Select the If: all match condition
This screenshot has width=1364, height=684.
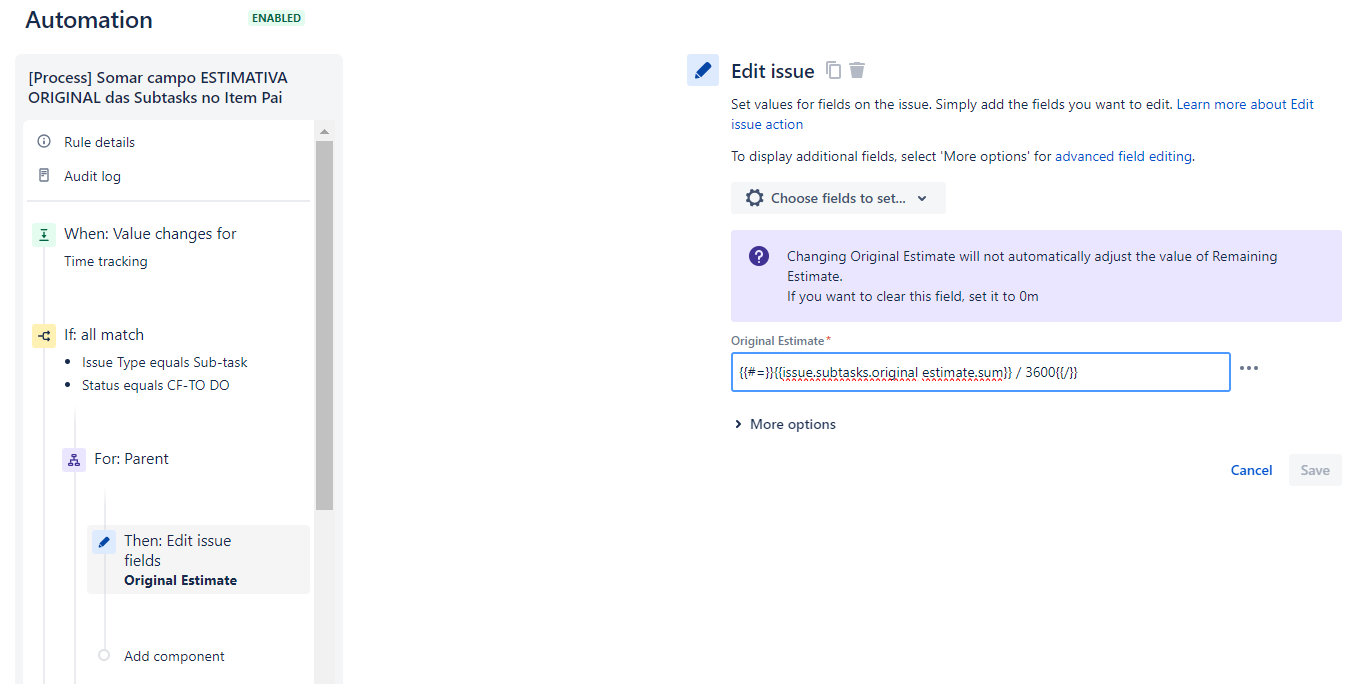[x=104, y=335]
